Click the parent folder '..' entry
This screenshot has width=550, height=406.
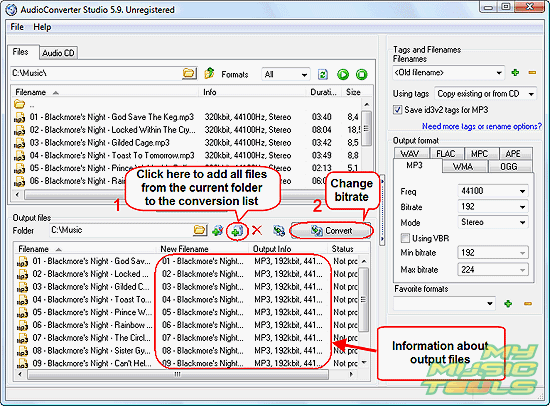point(32,105)
